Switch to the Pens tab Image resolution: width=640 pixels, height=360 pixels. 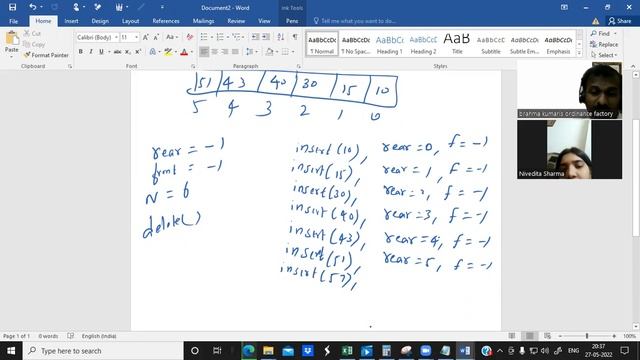(x=292, y=21)
